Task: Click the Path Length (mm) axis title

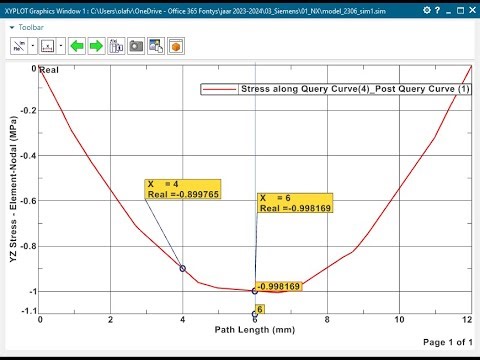Action: (255, 330)
